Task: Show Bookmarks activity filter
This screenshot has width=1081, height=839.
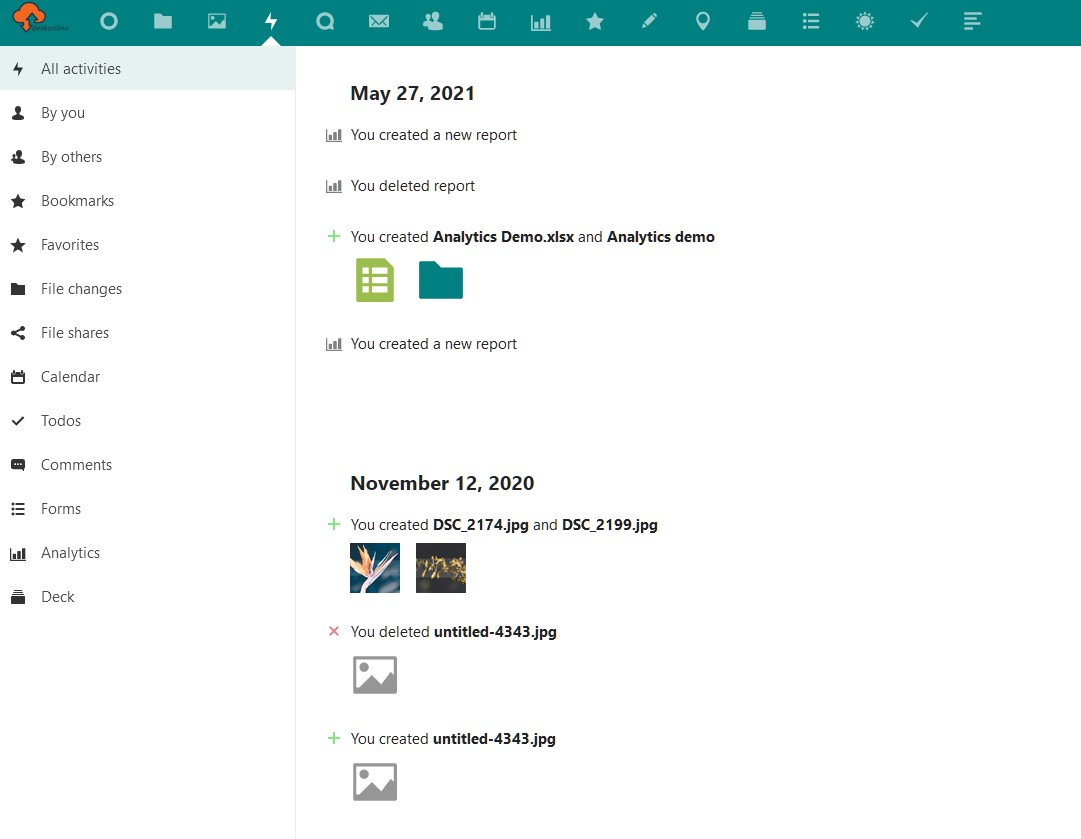Action: (x=148, y=201)
